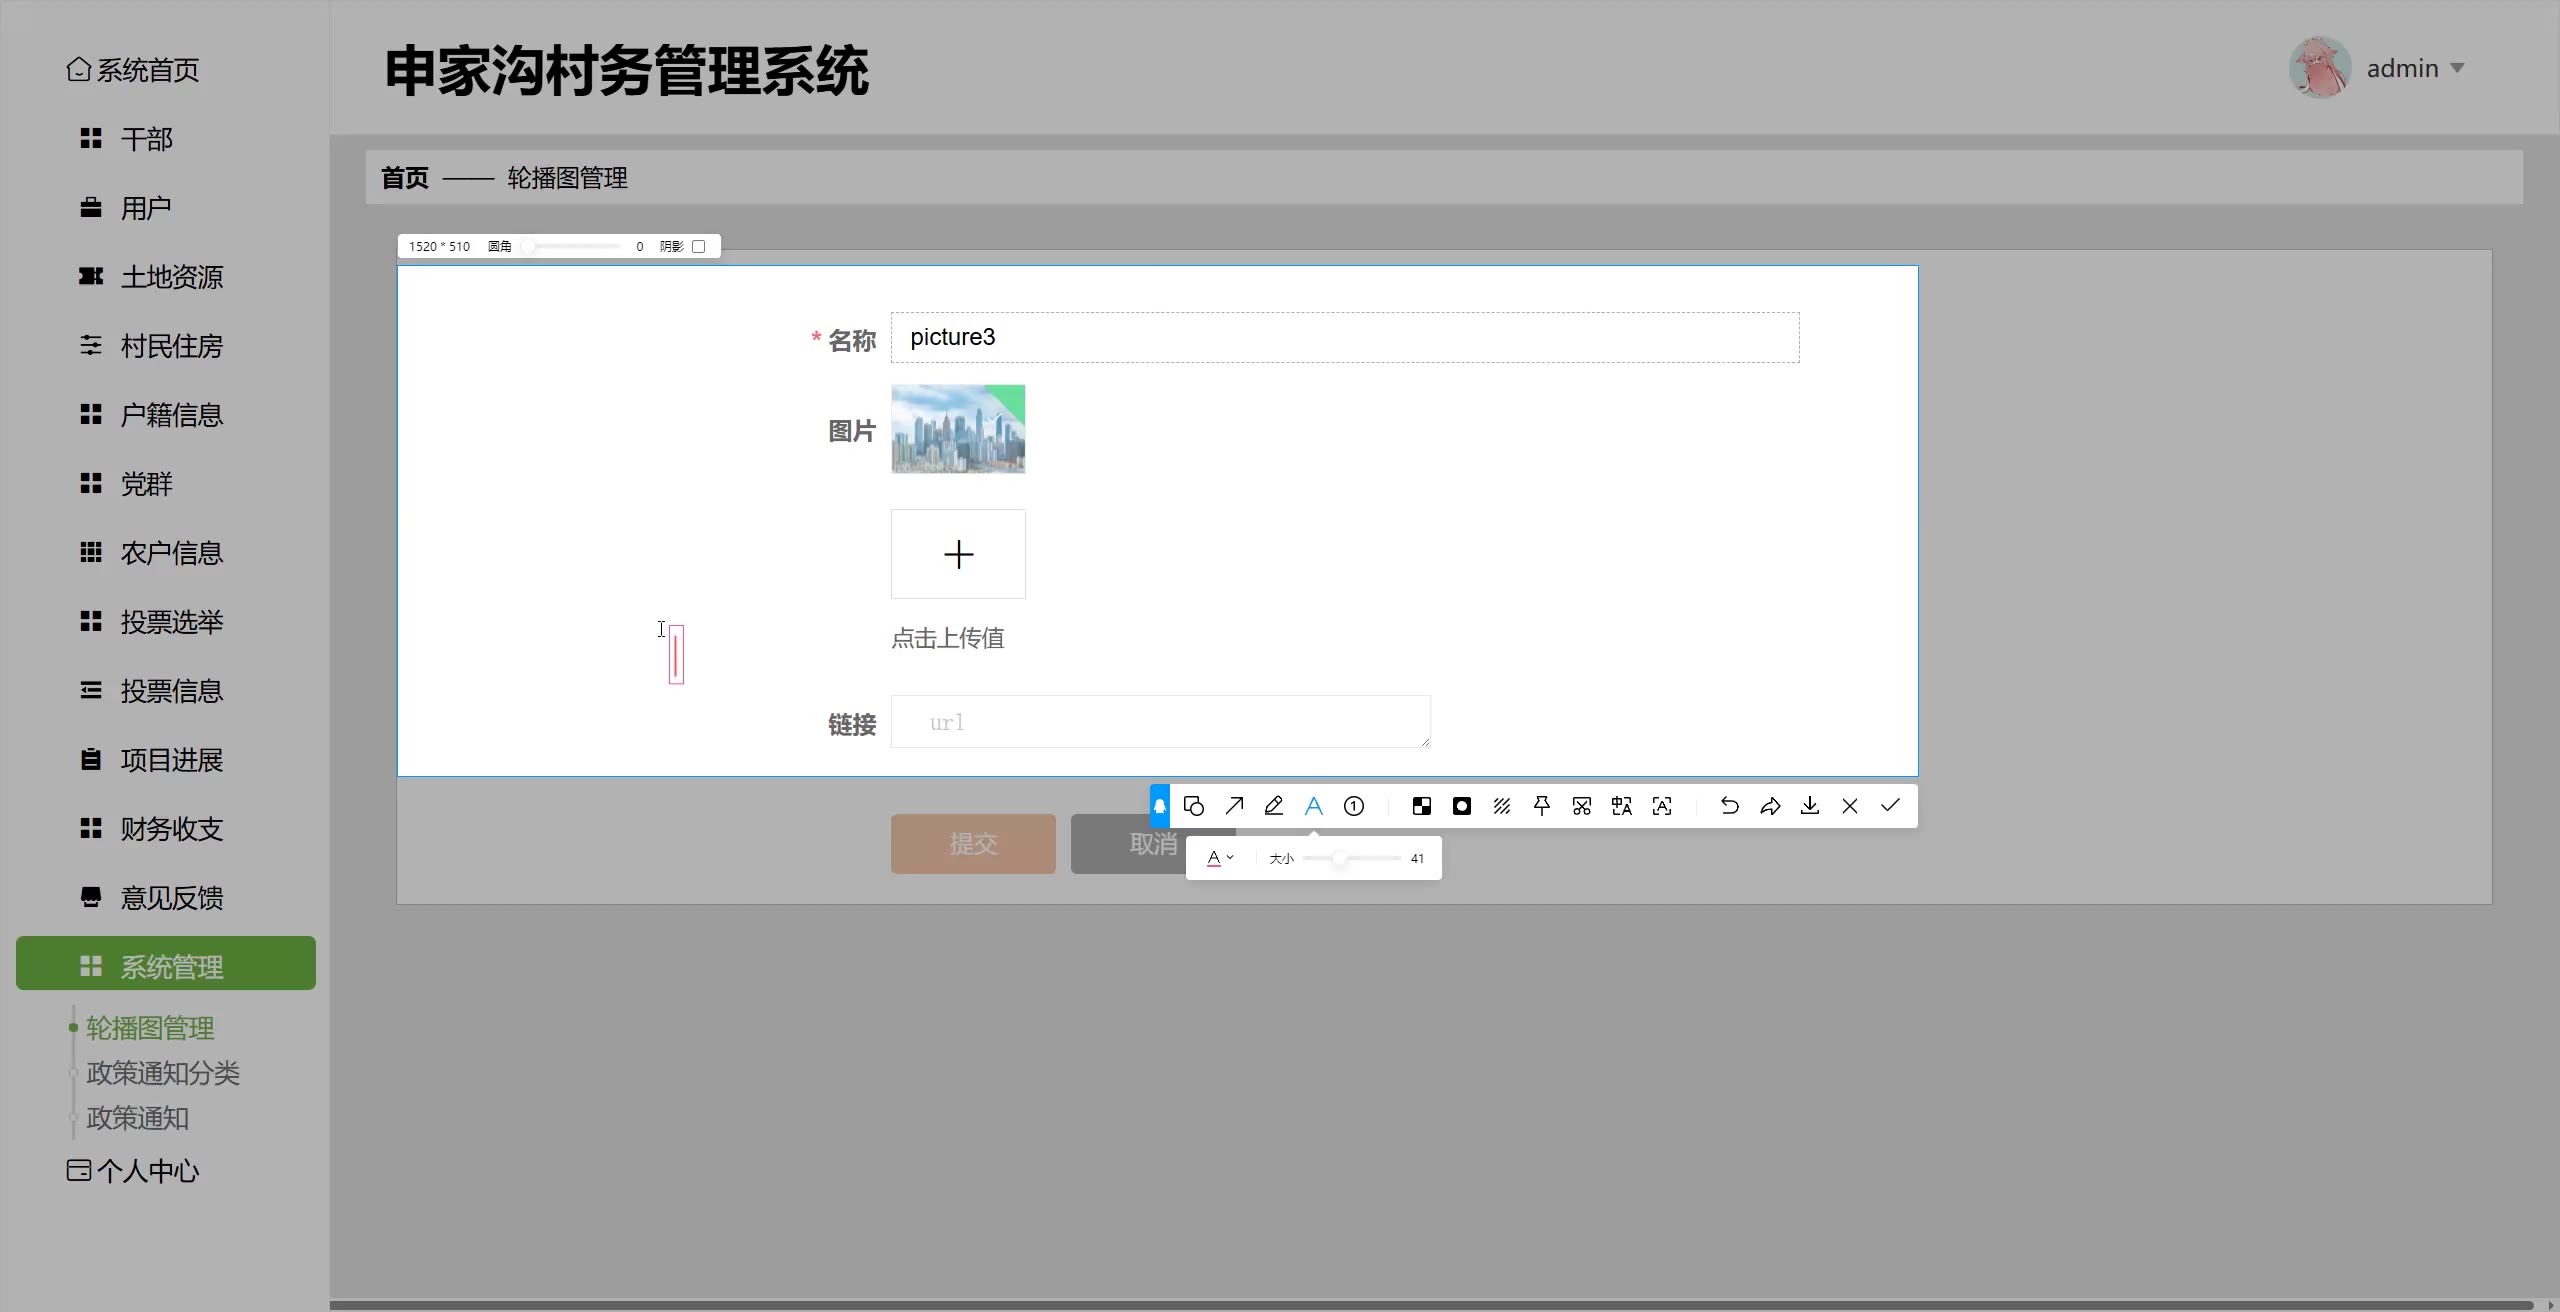The width and height of the screenshot is (2560, 1312).
Task: Choose the shape drawing tool
Action: pyautogui.click(x=1194, y=806)
